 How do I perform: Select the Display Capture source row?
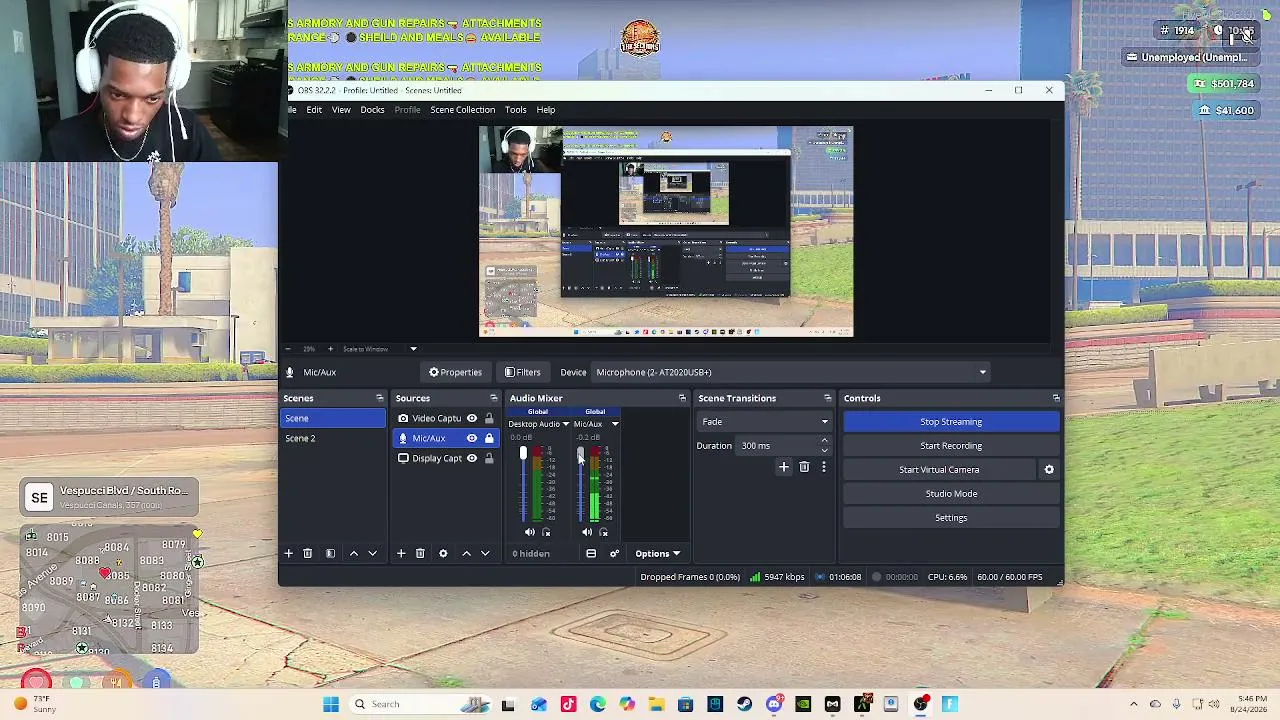coord(446,458)
